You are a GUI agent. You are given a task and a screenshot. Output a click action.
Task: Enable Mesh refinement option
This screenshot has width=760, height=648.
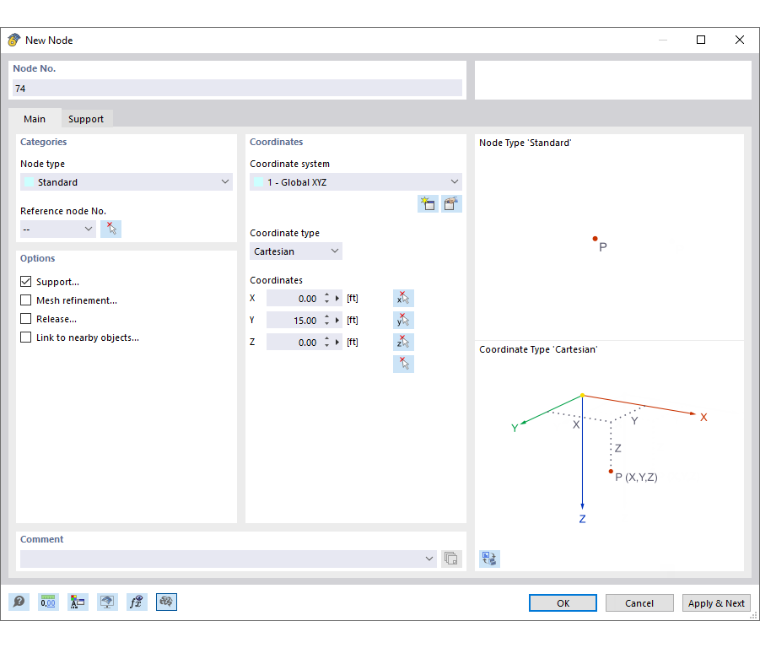point(26,300)
